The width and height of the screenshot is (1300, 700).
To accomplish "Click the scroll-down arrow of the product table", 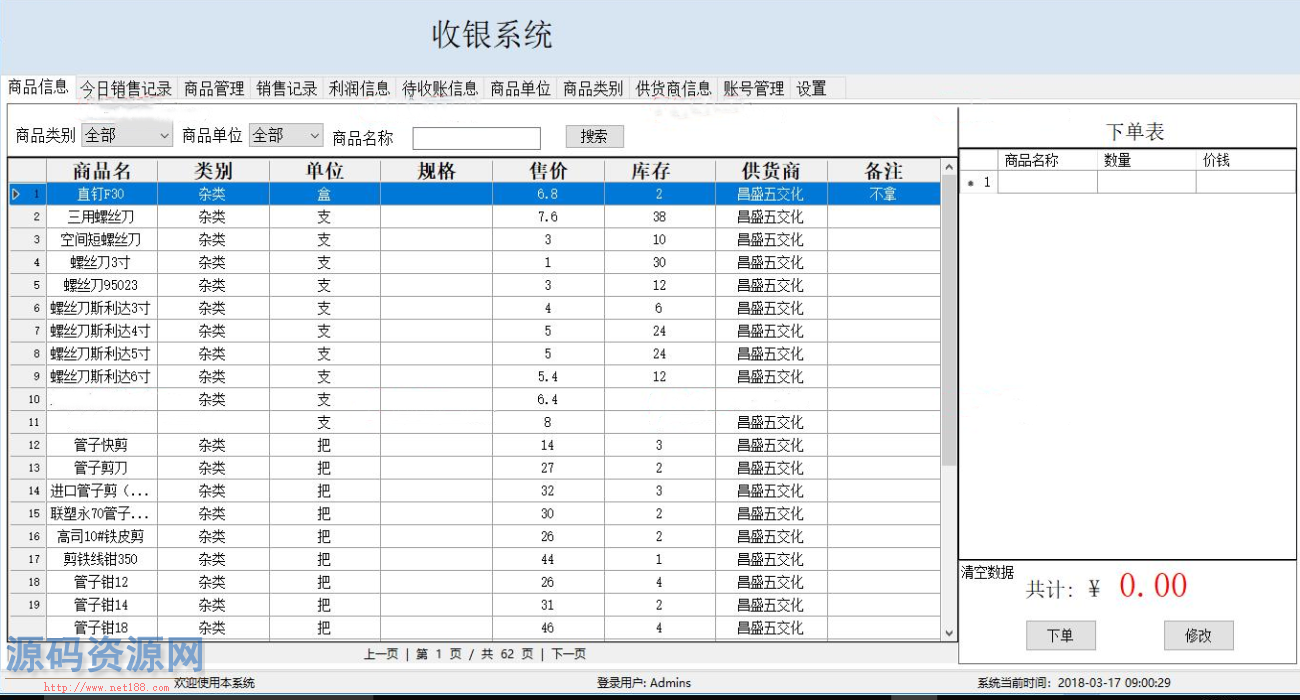I will click(x=949, y=632).
